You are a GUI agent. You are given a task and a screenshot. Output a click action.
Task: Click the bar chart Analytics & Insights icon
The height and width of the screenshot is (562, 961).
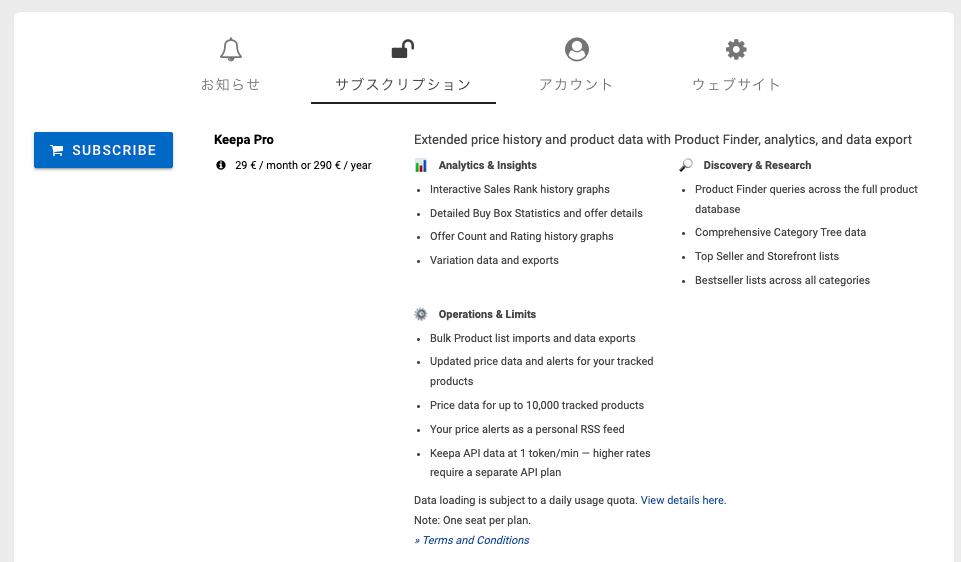421,165
